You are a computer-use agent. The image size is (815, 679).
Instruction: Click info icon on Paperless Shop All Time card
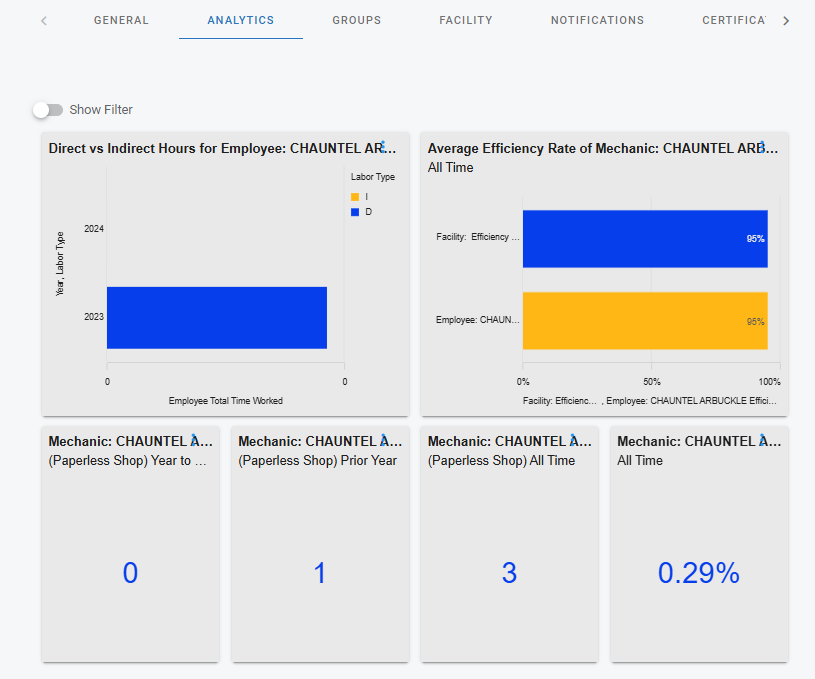(x=573, y=440)
